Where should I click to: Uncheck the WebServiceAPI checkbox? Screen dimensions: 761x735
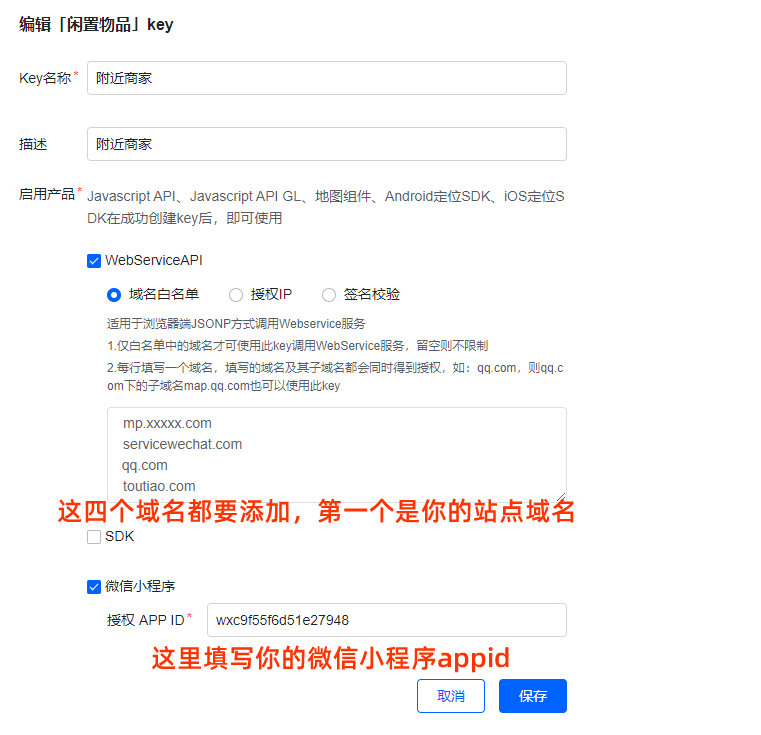94,261
